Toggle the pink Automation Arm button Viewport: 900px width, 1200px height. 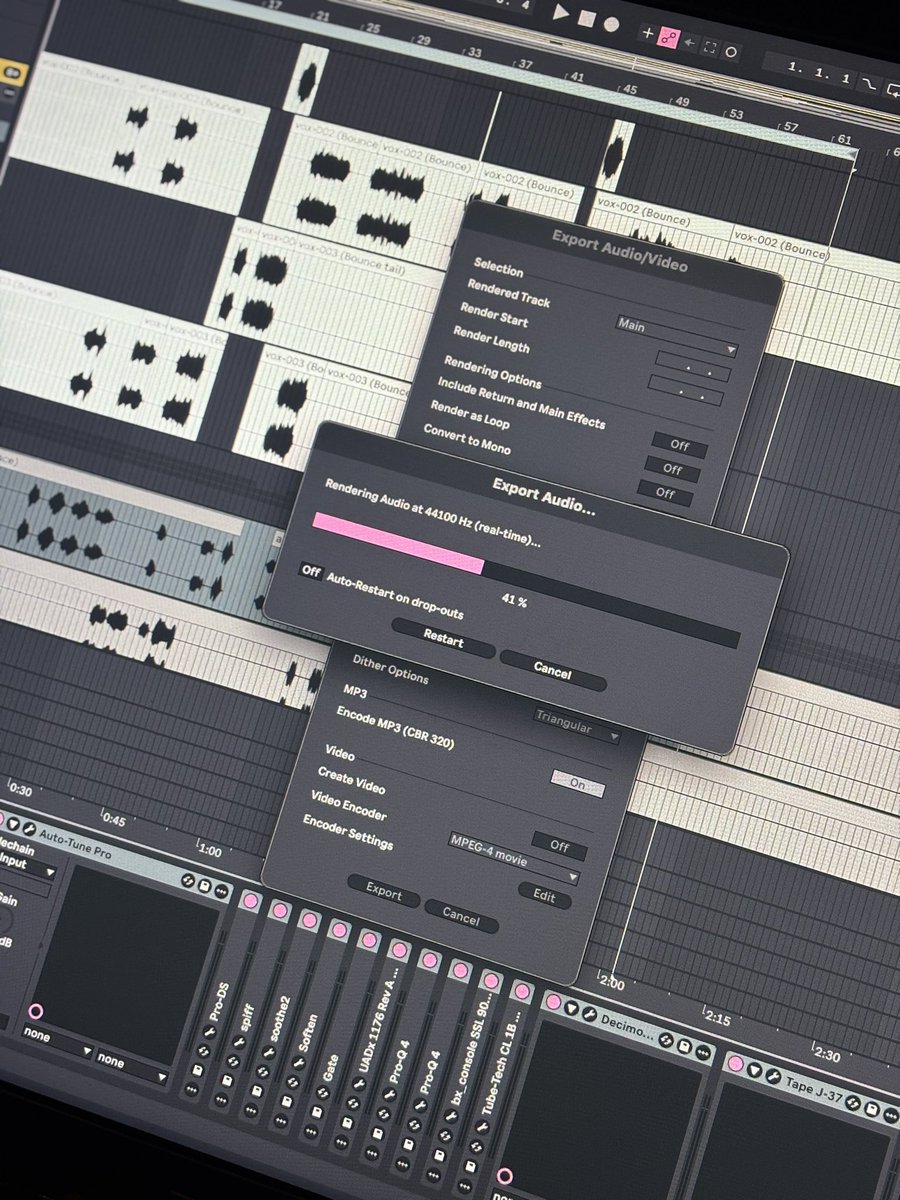tap(667, 38)
